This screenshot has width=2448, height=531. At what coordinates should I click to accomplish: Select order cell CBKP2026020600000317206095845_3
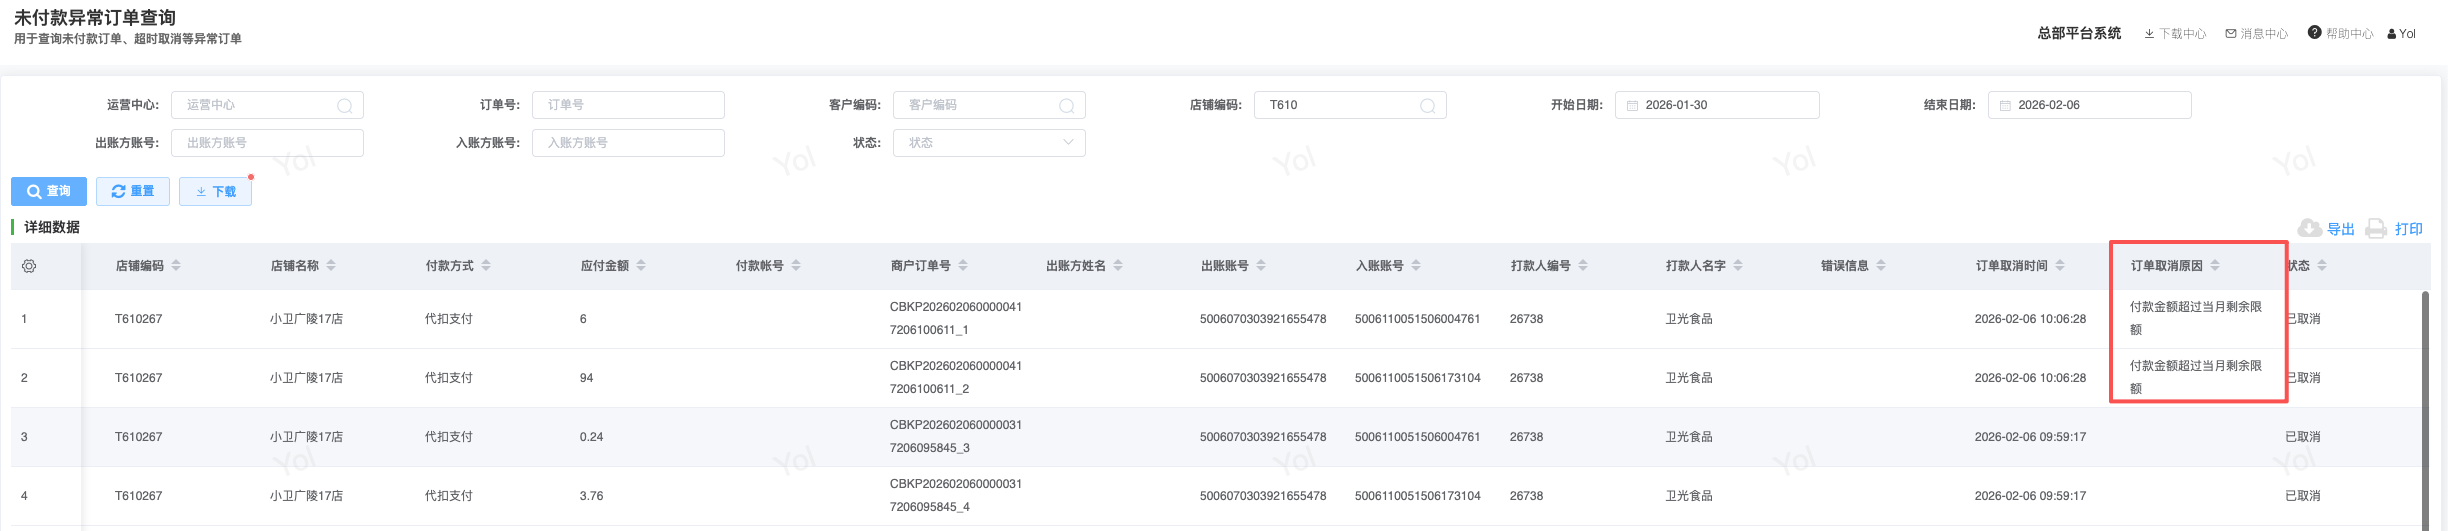coord(956,436)
